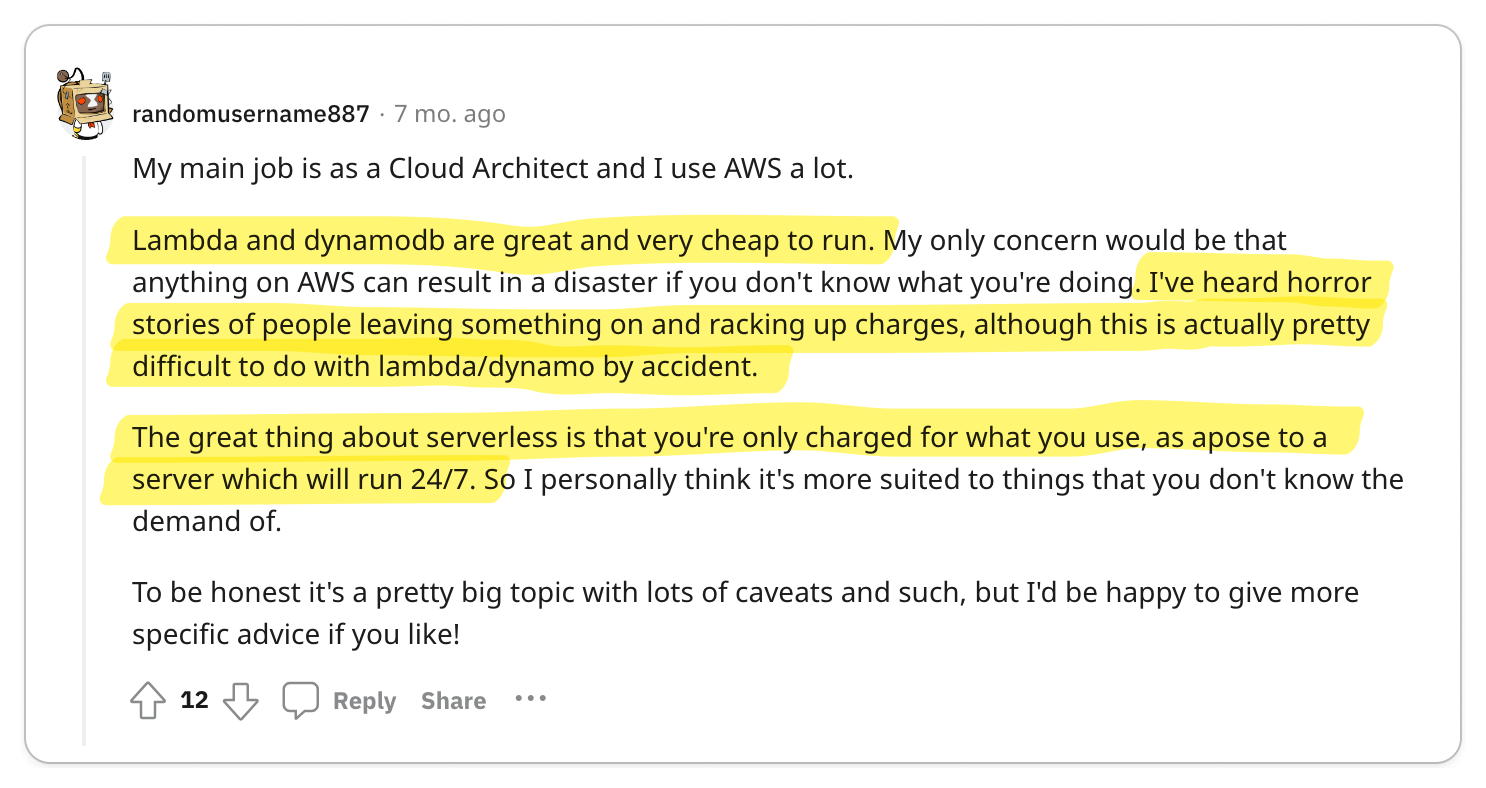This screenshot has width=1486, height=788.
Task: Collapse the thread using the vertical line
Action: (x=85, y=450)
